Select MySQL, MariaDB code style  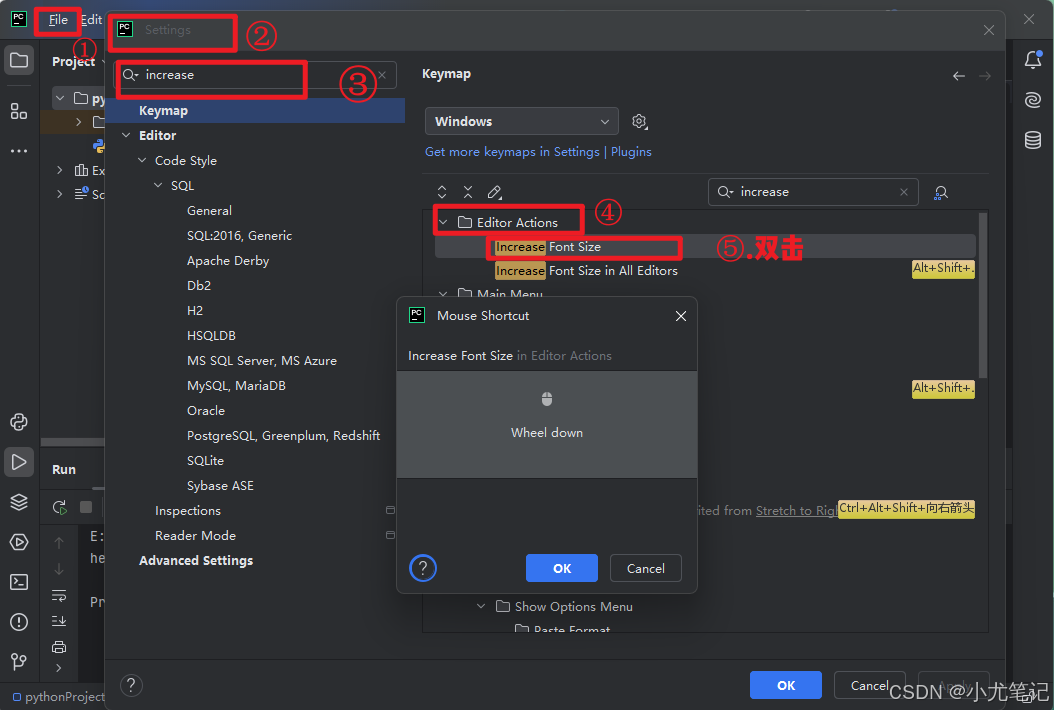click(x=236, y=385)
